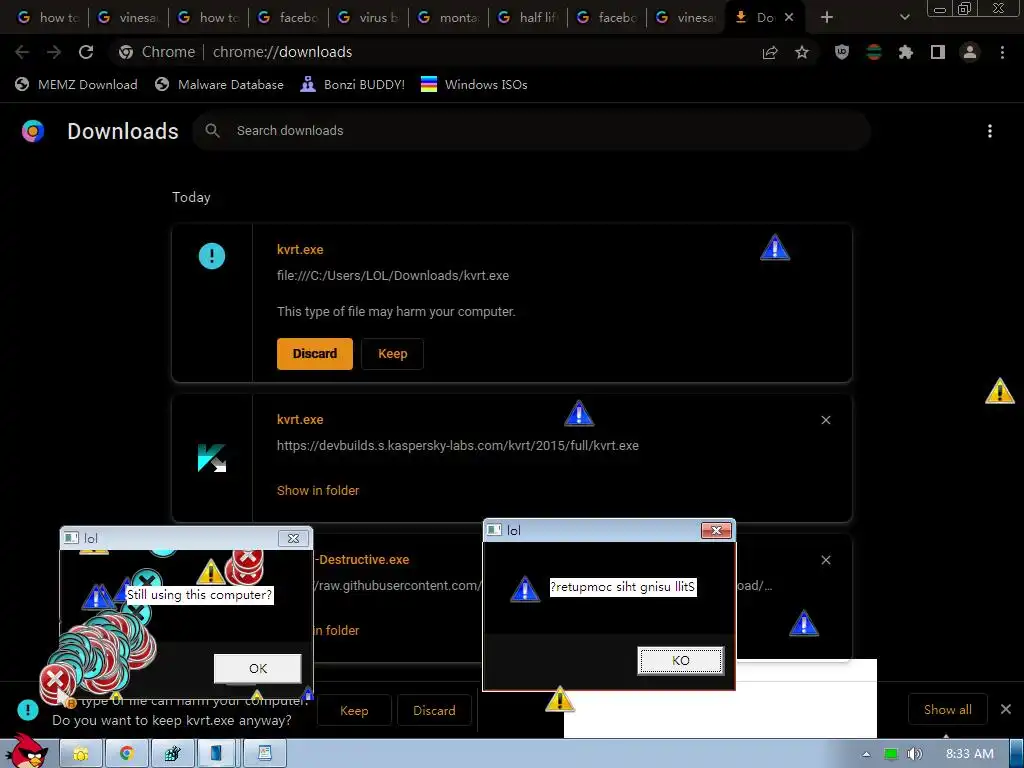Open the Malware Database bookmark
Screen dimensions: 1024x768
[x=219, y=84]
